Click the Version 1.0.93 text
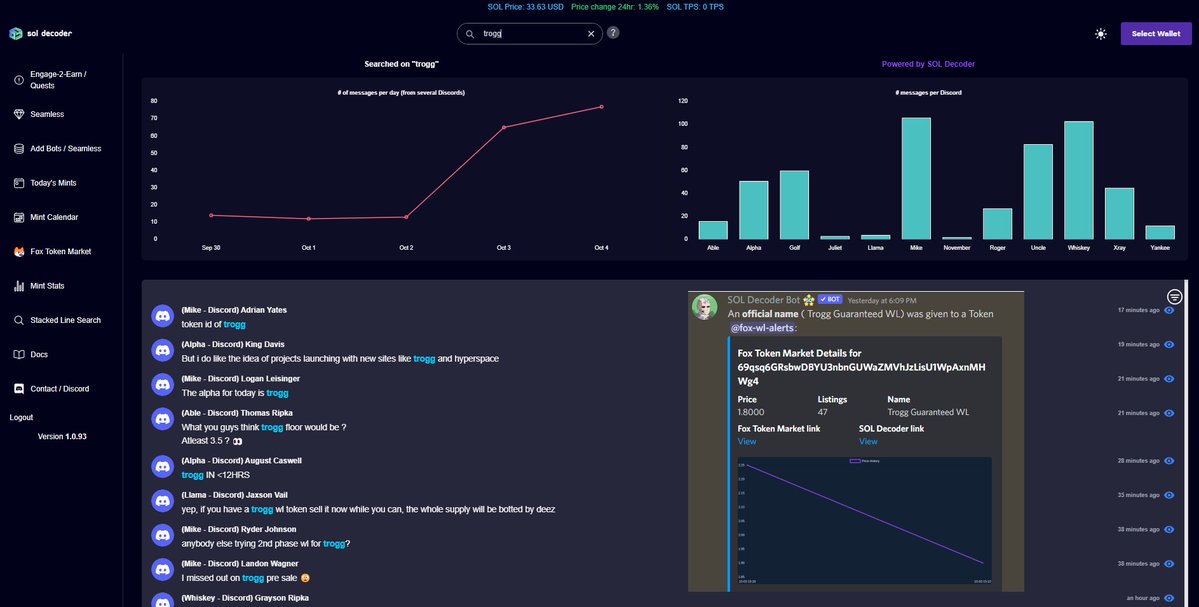The image size is (1199, 607). tap(62, 437)
